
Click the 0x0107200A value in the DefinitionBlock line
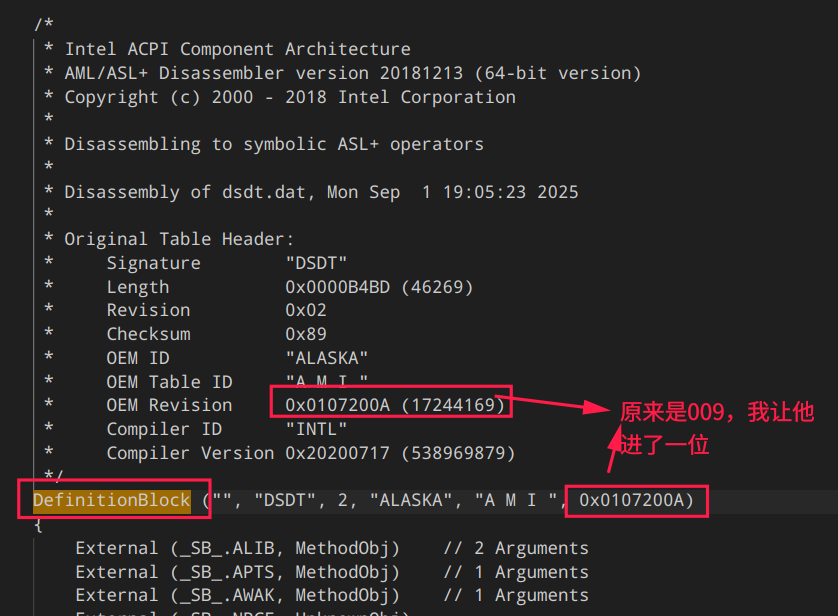pos(632,500)
